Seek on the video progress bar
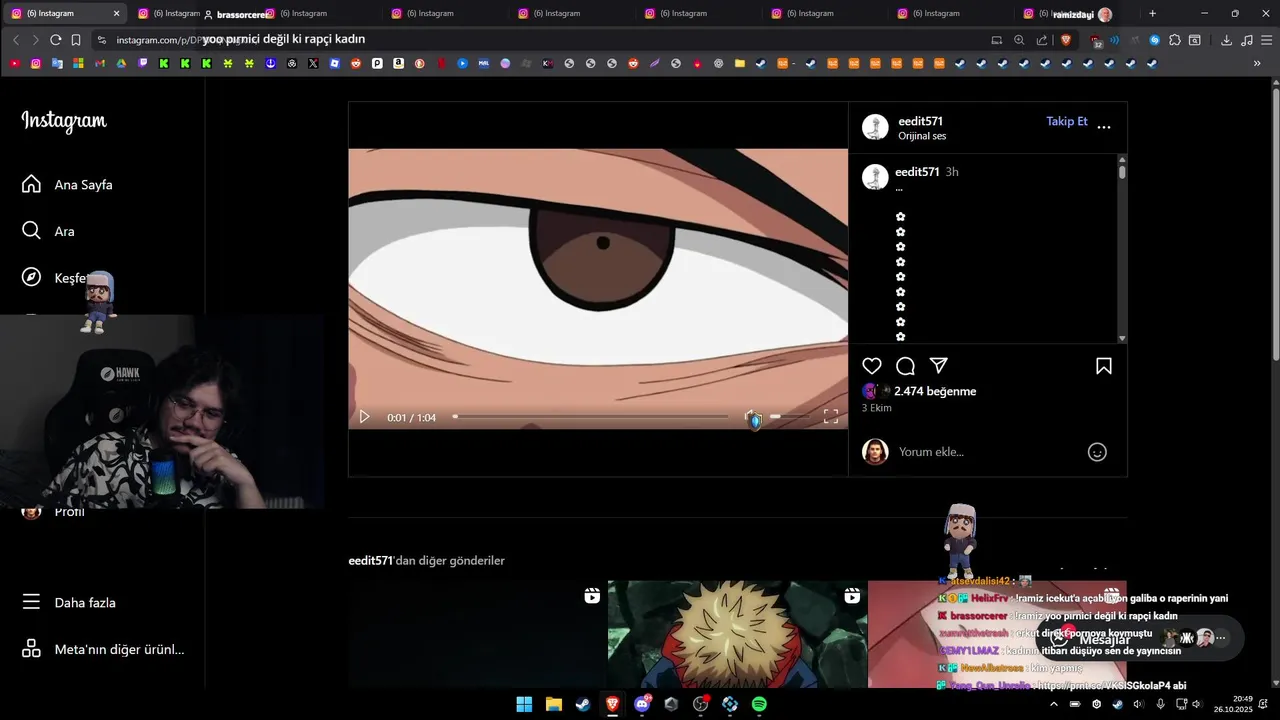This screenshot has height=720, width=1280. 590,417
